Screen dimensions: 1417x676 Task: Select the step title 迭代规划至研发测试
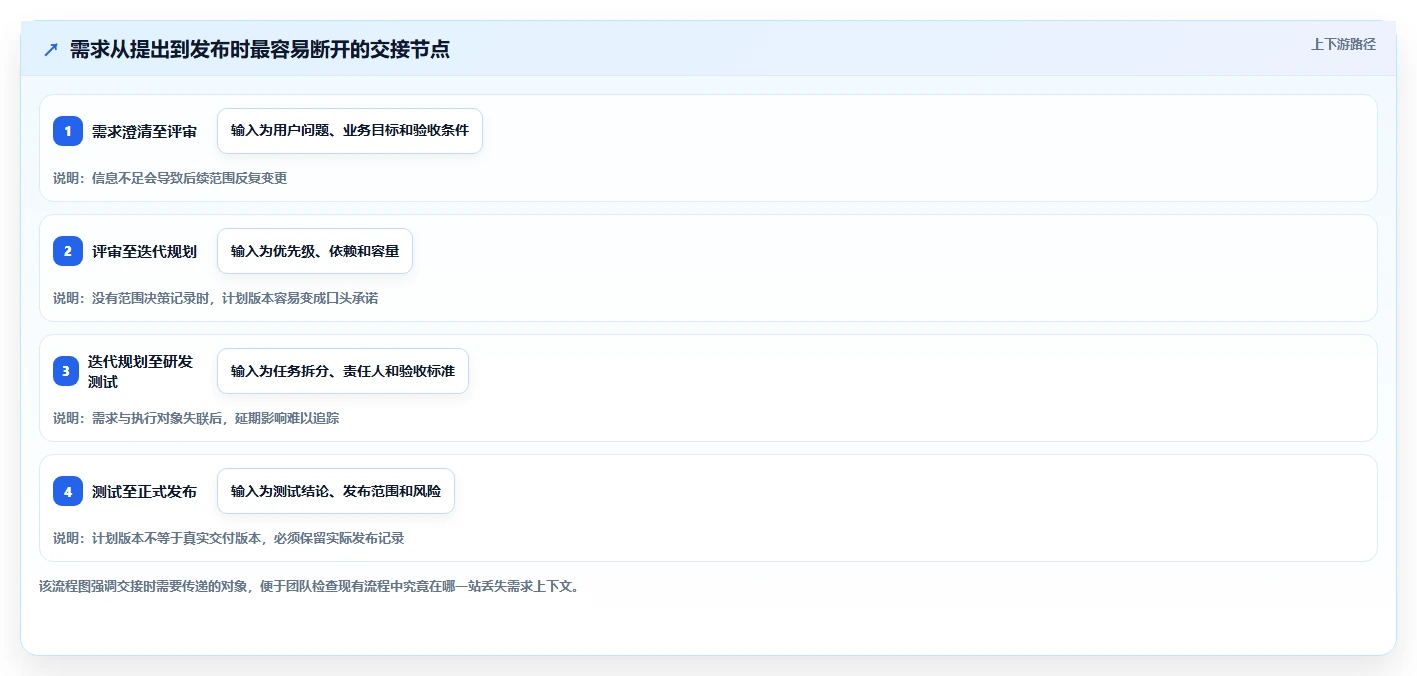coord(140,371)
